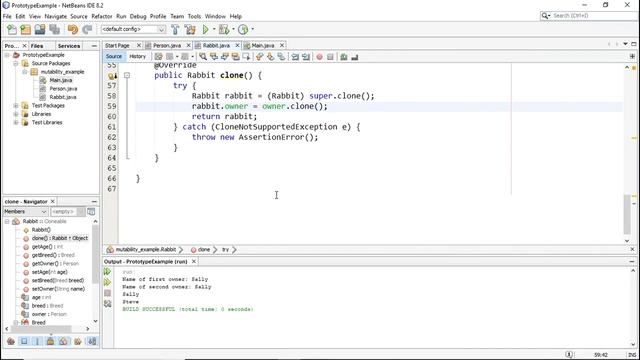The height and width of the screenshot is (360, 640).
Task: Click the clone breadcrumb in editor
Action: [204, 249]
